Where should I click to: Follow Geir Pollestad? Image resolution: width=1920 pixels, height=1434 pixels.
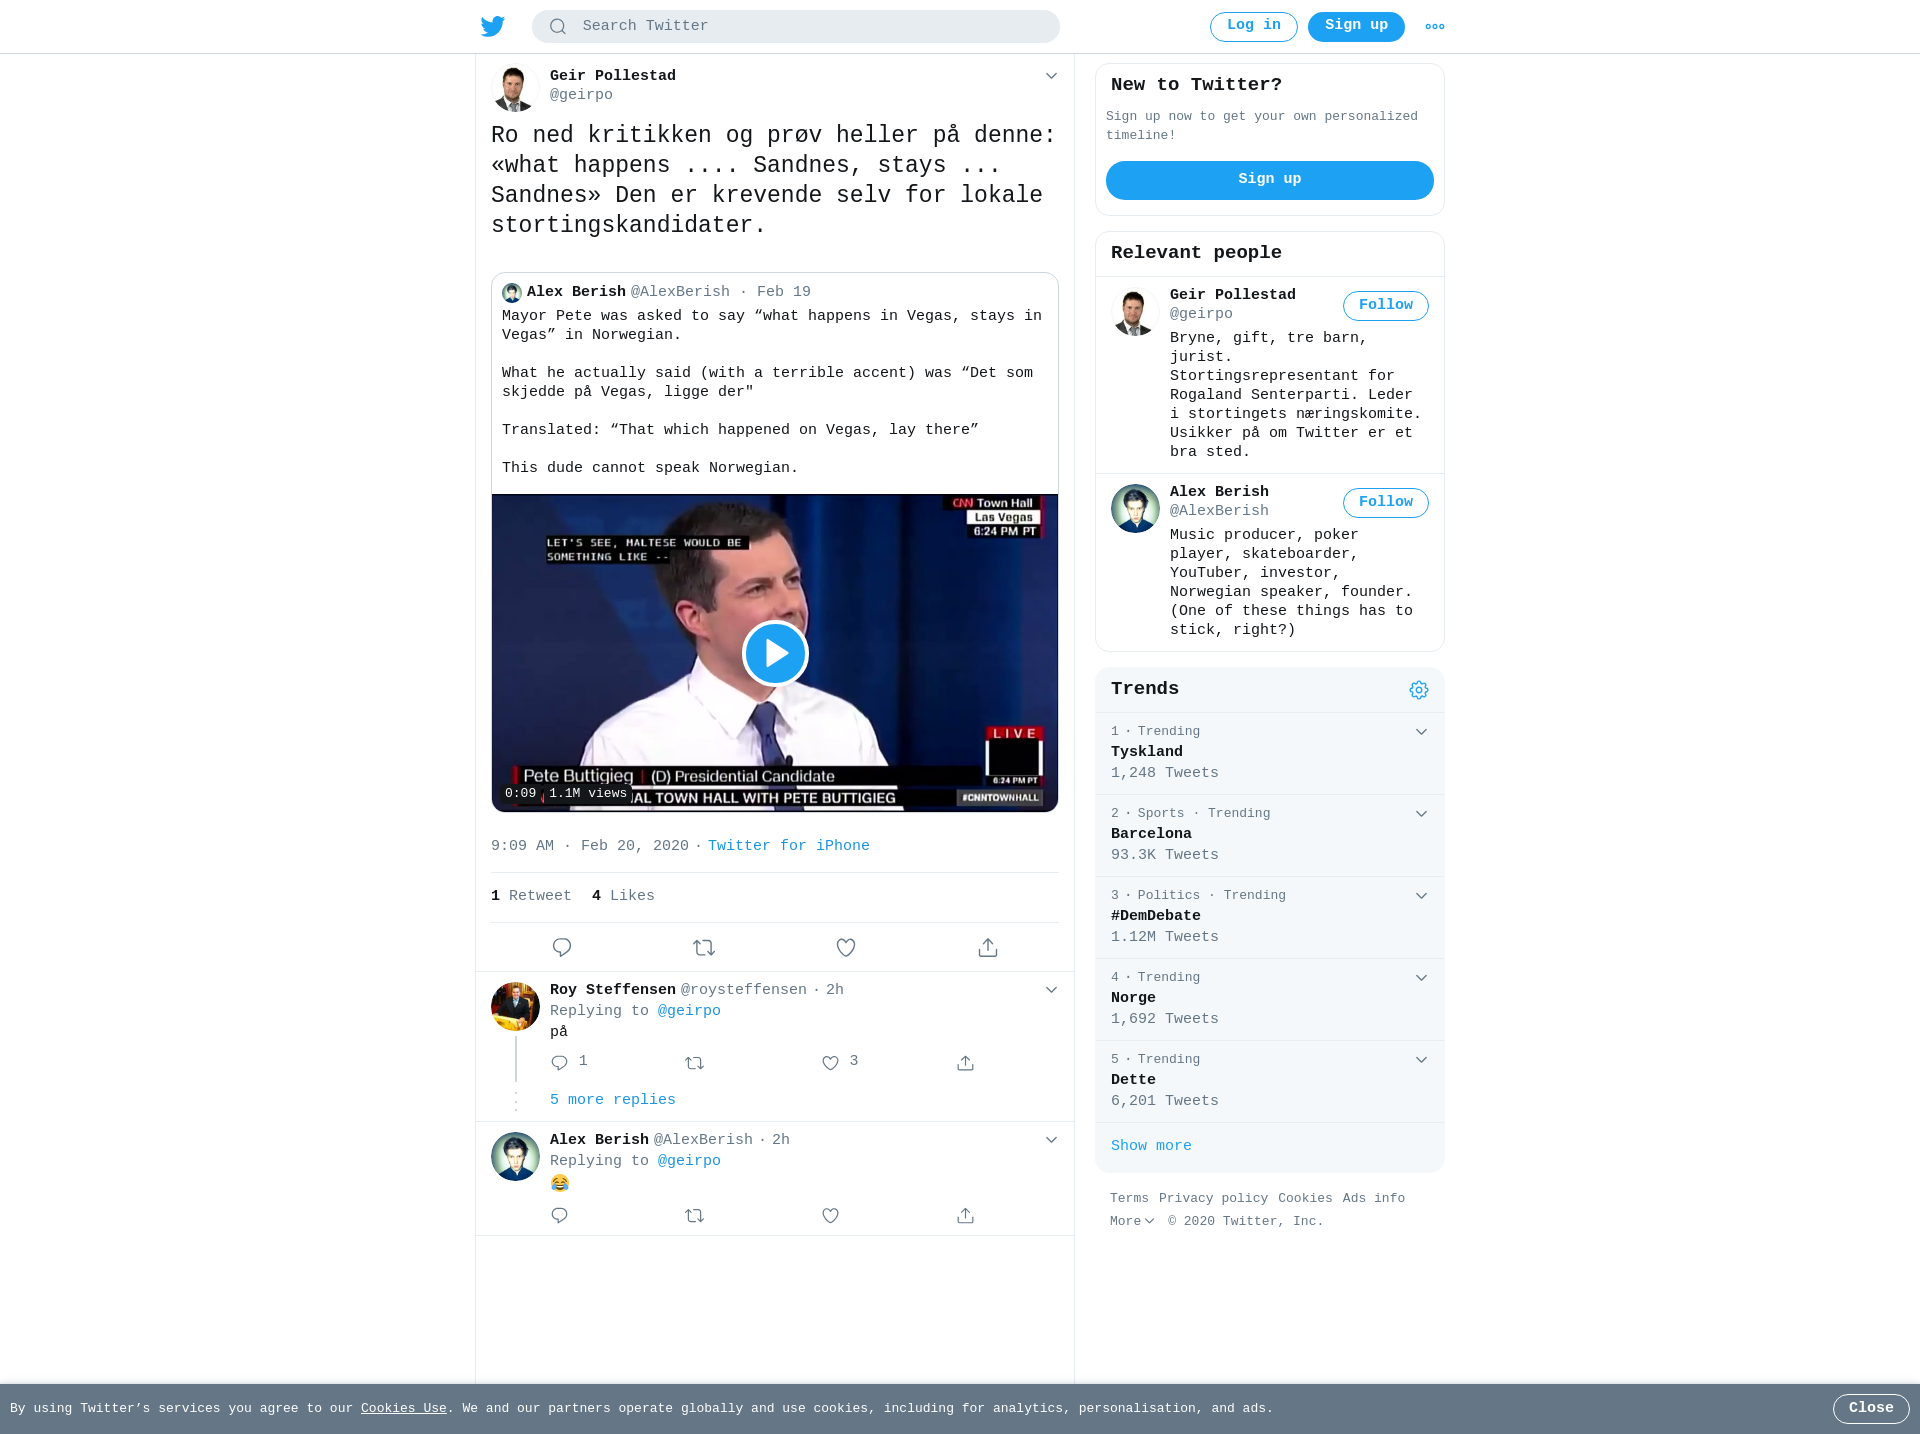1385,306
